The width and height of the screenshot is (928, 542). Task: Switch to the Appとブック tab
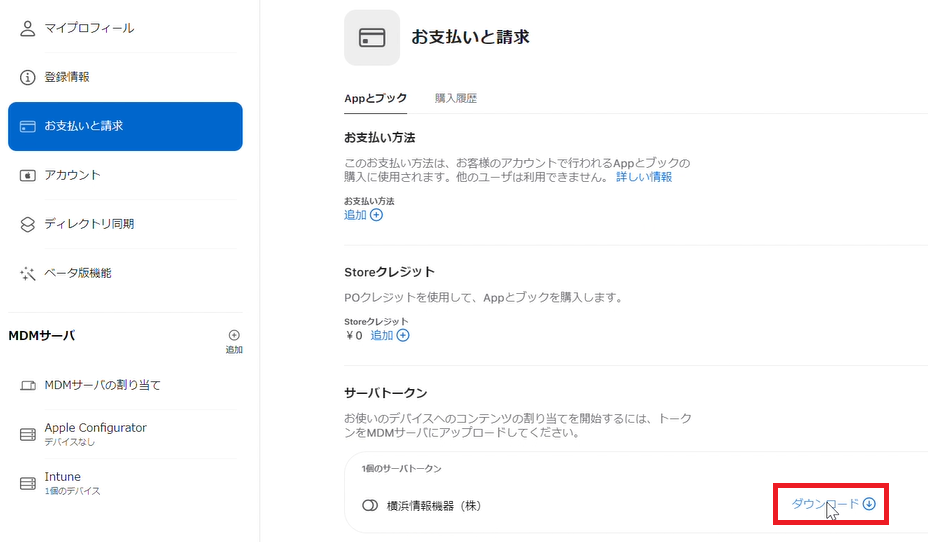coord(375,98)
